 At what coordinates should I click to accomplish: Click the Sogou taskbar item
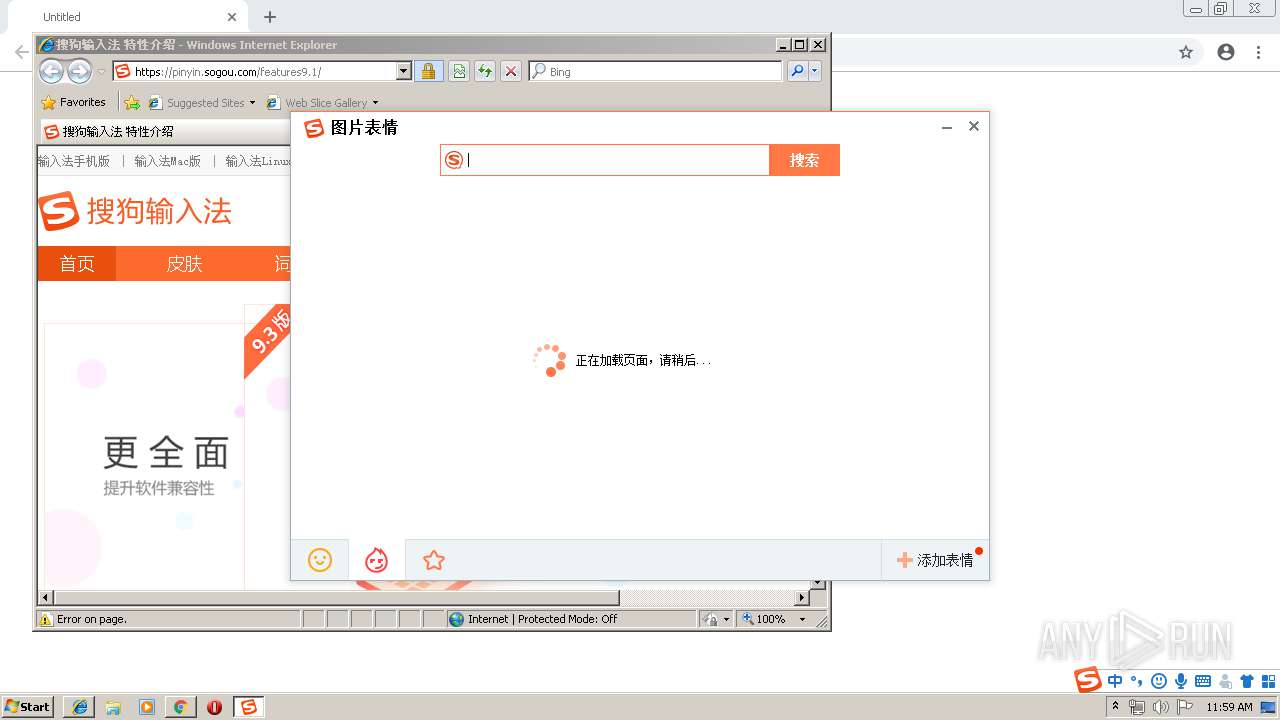[248, 707]
